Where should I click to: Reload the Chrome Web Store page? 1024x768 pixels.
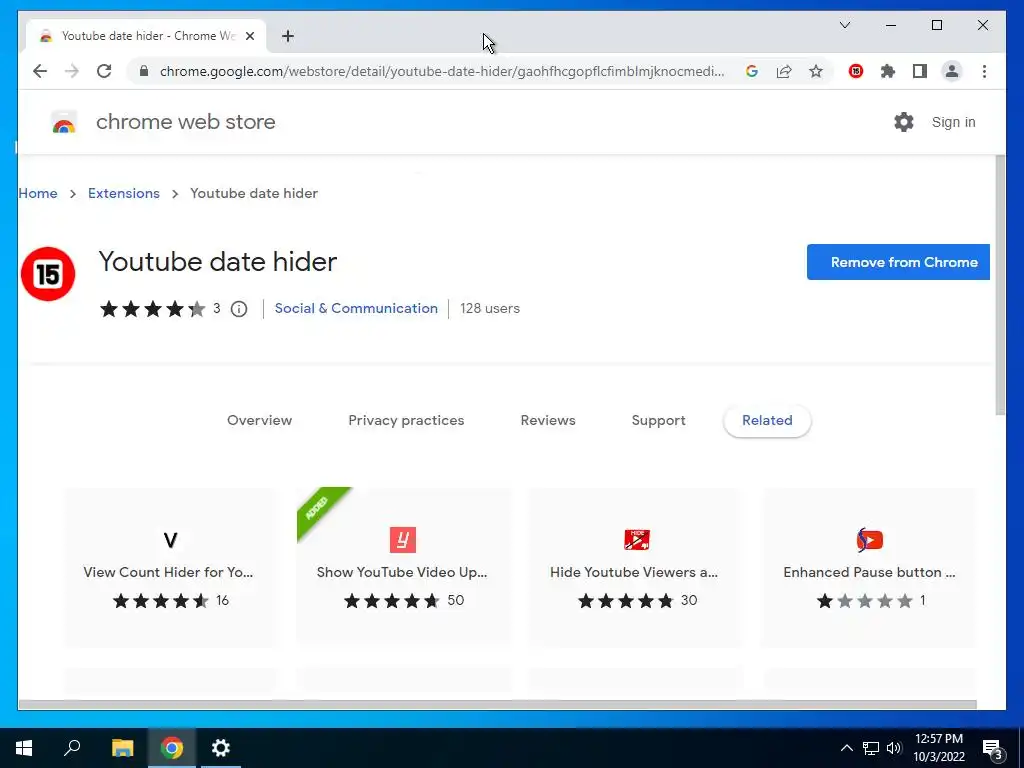click(x=104, y=71)
